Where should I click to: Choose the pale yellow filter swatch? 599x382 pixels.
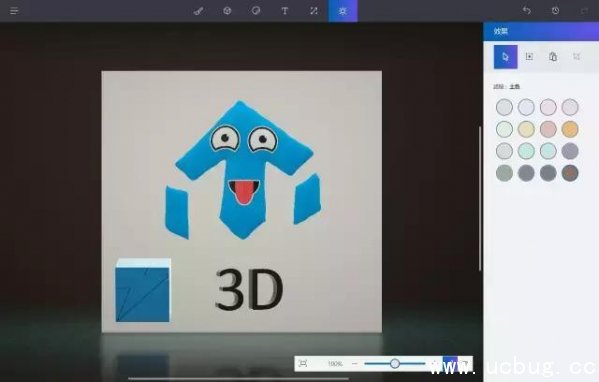point(526,129)
